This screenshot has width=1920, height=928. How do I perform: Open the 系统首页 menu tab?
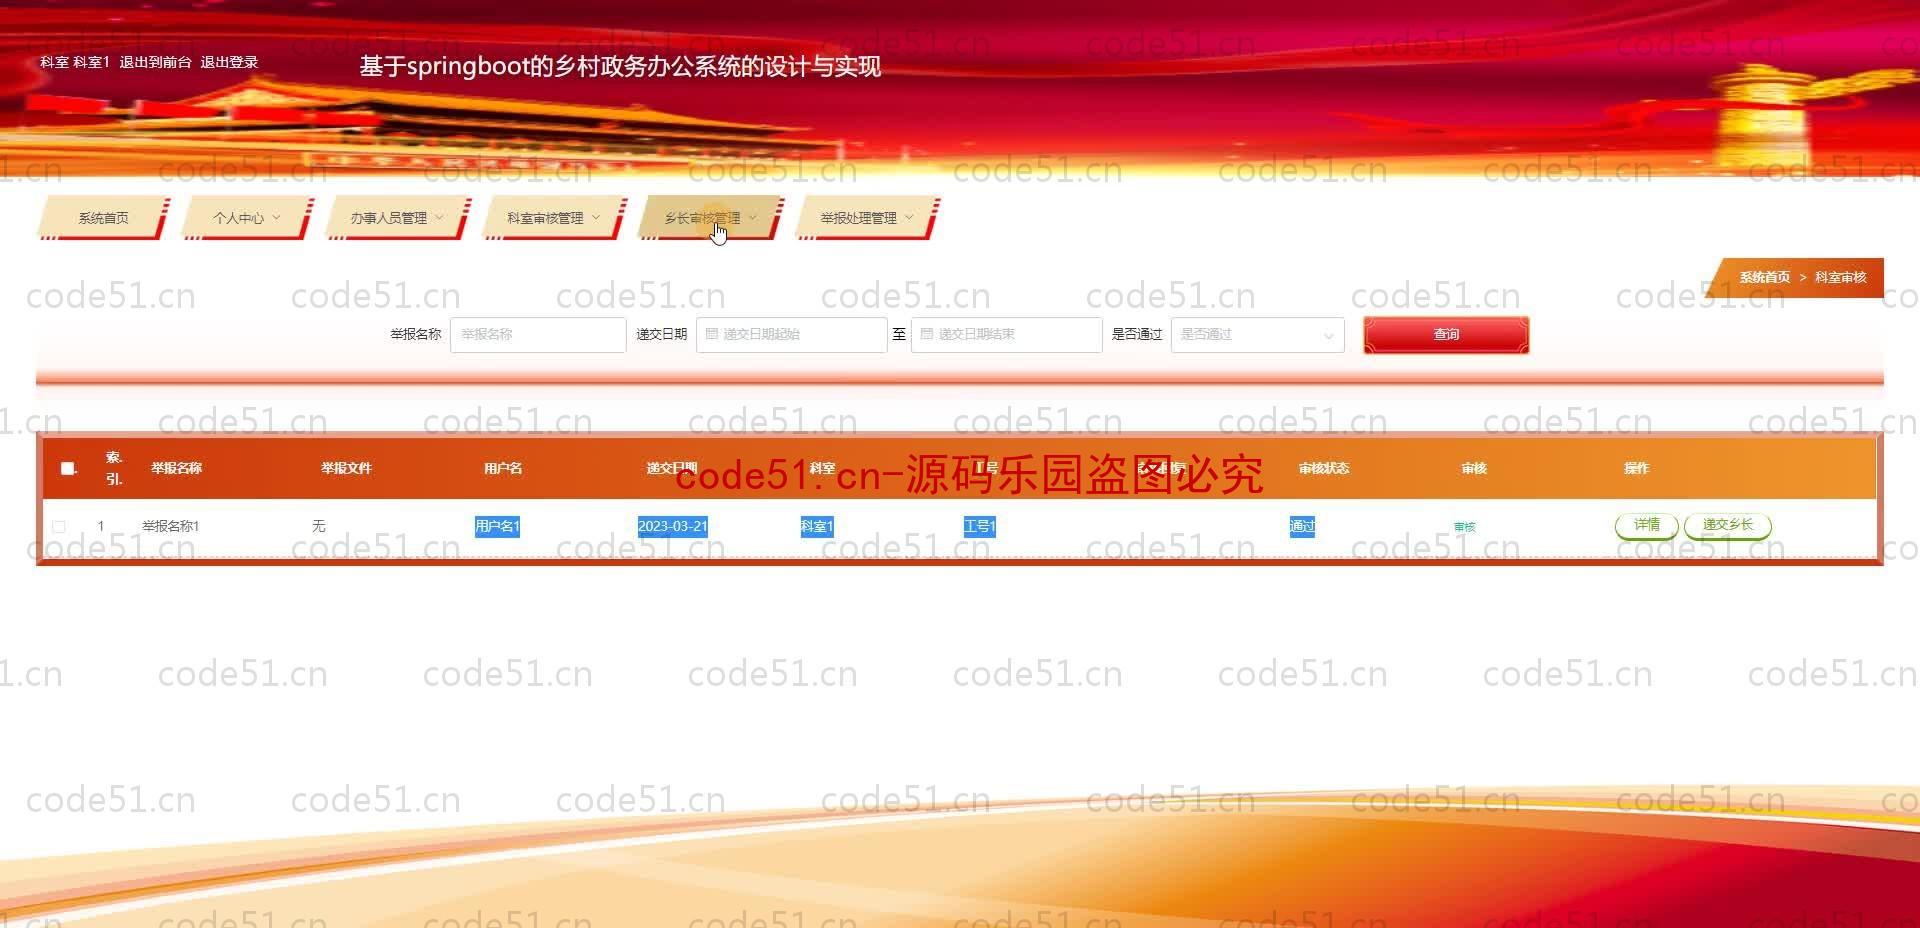[x=103, y=218]
